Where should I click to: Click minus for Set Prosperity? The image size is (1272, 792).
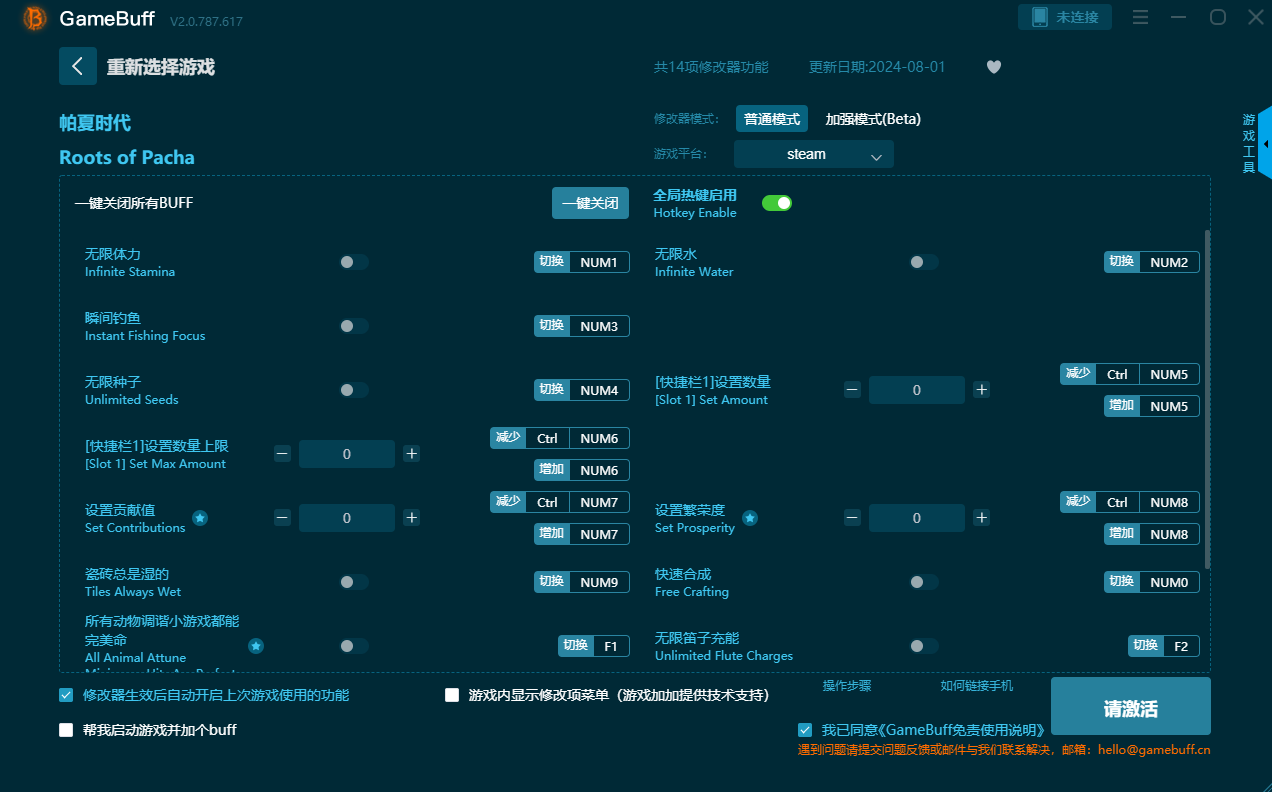click(x=852, y=518)
